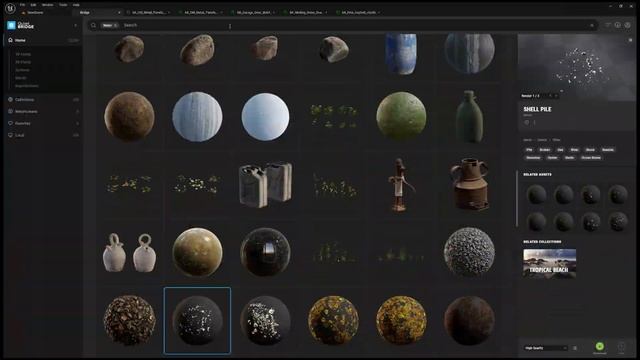This screenshot has width=640, height=360.
Task: Collapse the Bridge sidebar with its arrow
Action: pos(76,25)
